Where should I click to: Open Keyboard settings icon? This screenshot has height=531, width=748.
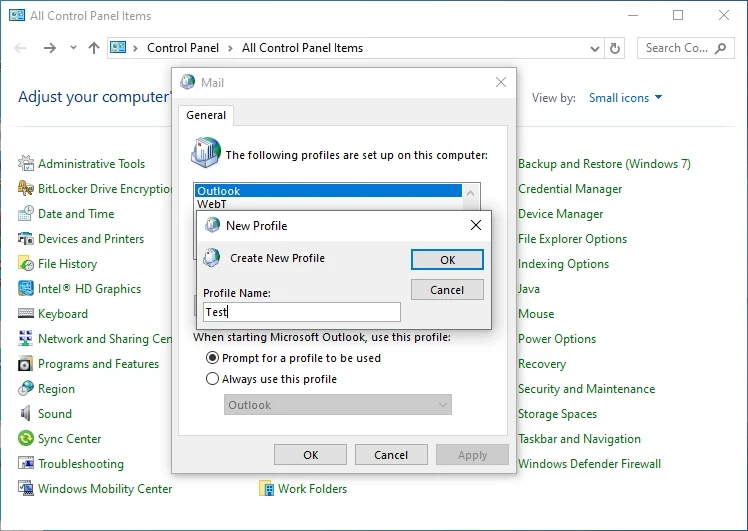click(x=26, y=313)
